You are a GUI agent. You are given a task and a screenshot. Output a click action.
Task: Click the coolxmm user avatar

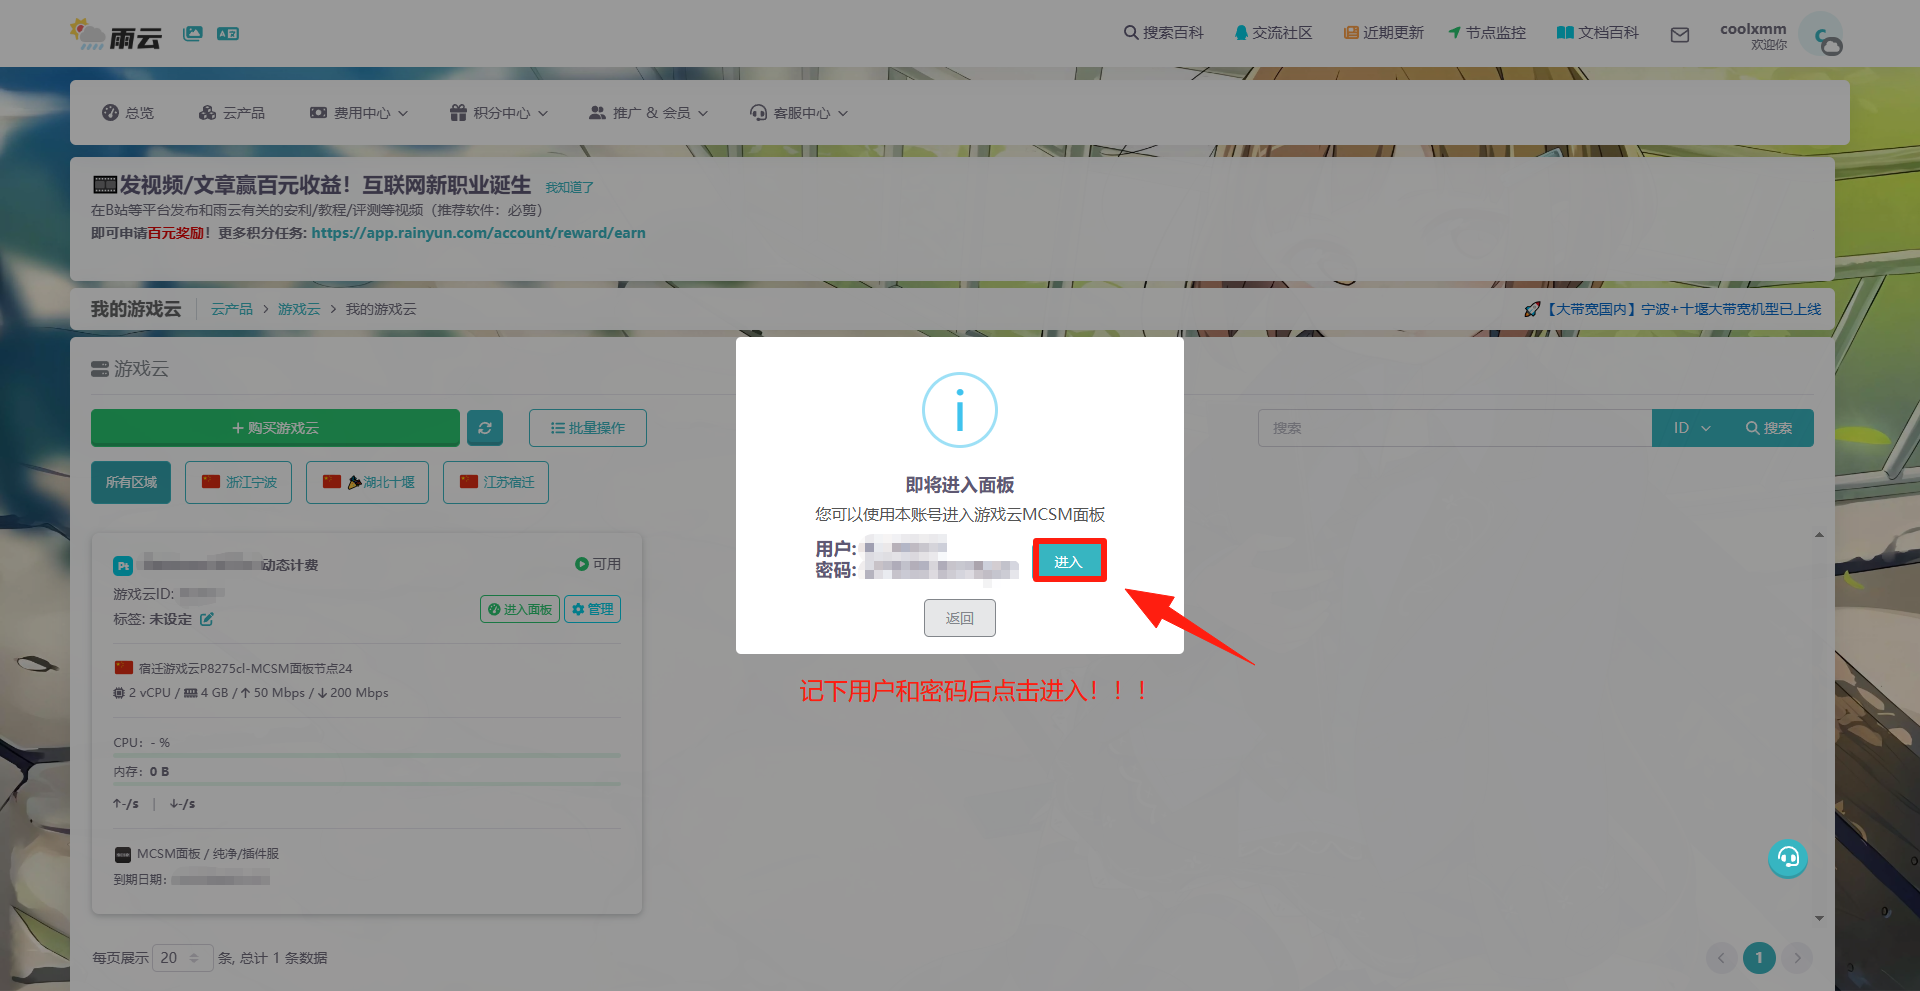(x=1822, y=35)
